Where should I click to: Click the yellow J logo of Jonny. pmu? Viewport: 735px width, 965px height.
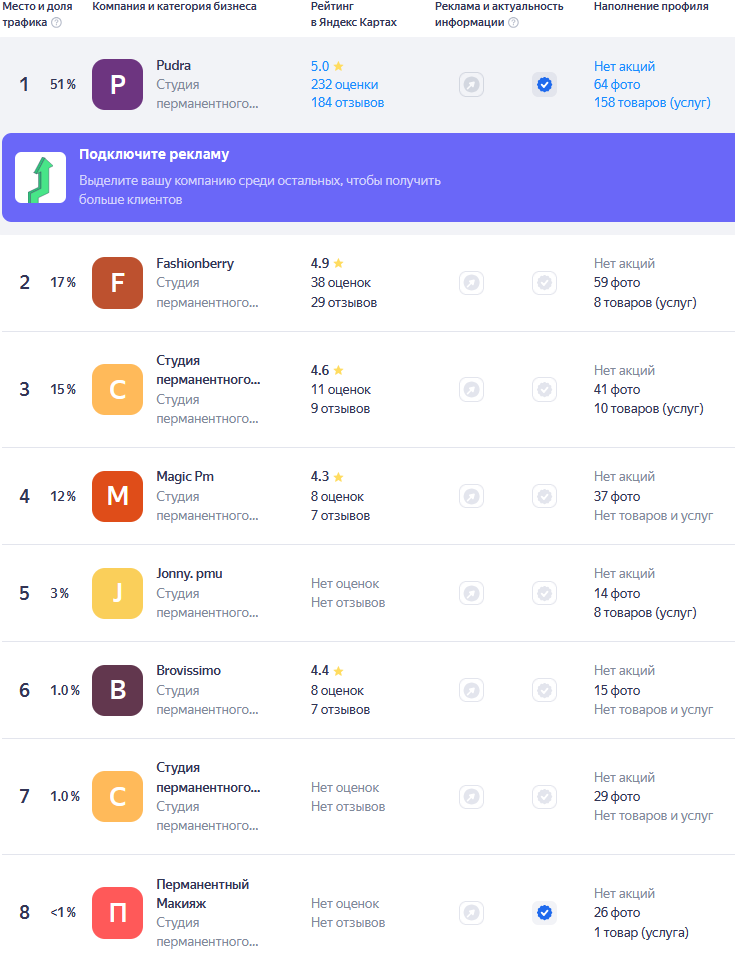pos(118,593)
